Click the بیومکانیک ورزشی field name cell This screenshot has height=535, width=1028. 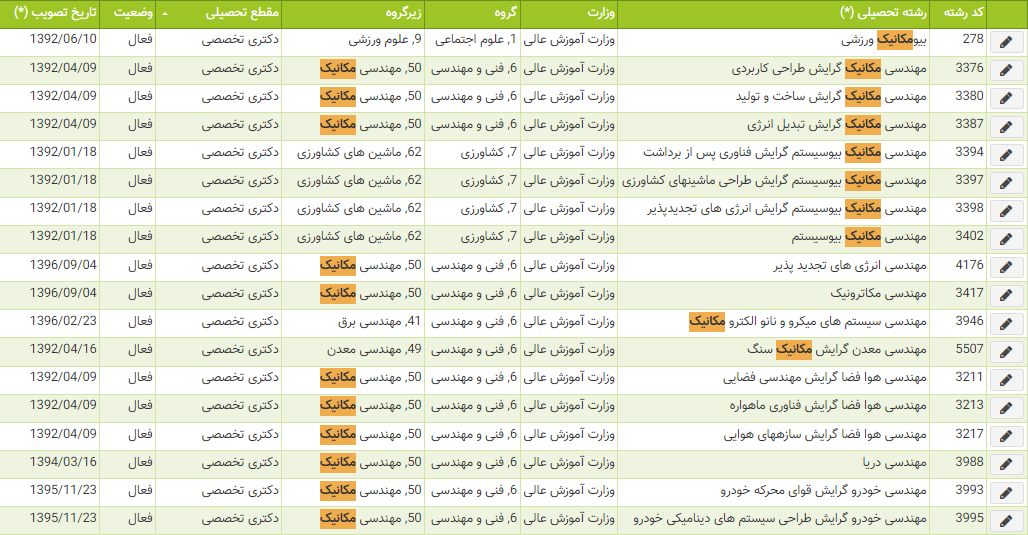886,41
